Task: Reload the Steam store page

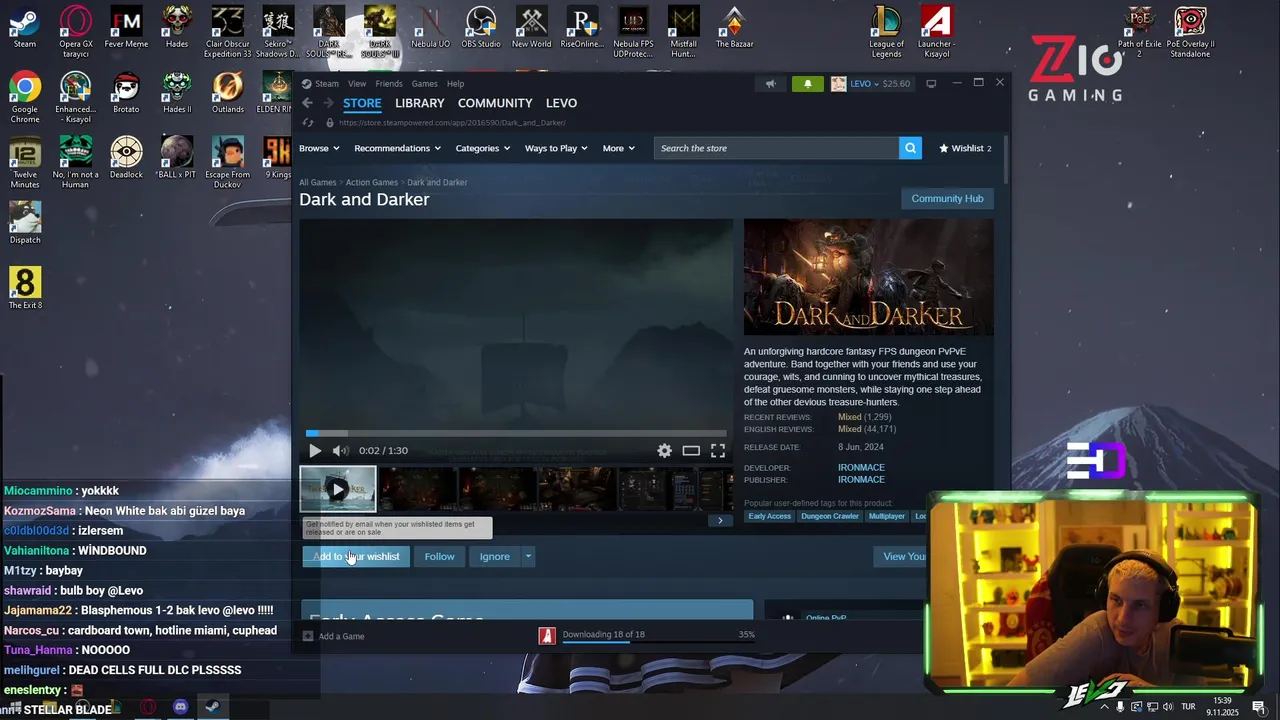Action: pyautogui.click(x=309, y=123)
